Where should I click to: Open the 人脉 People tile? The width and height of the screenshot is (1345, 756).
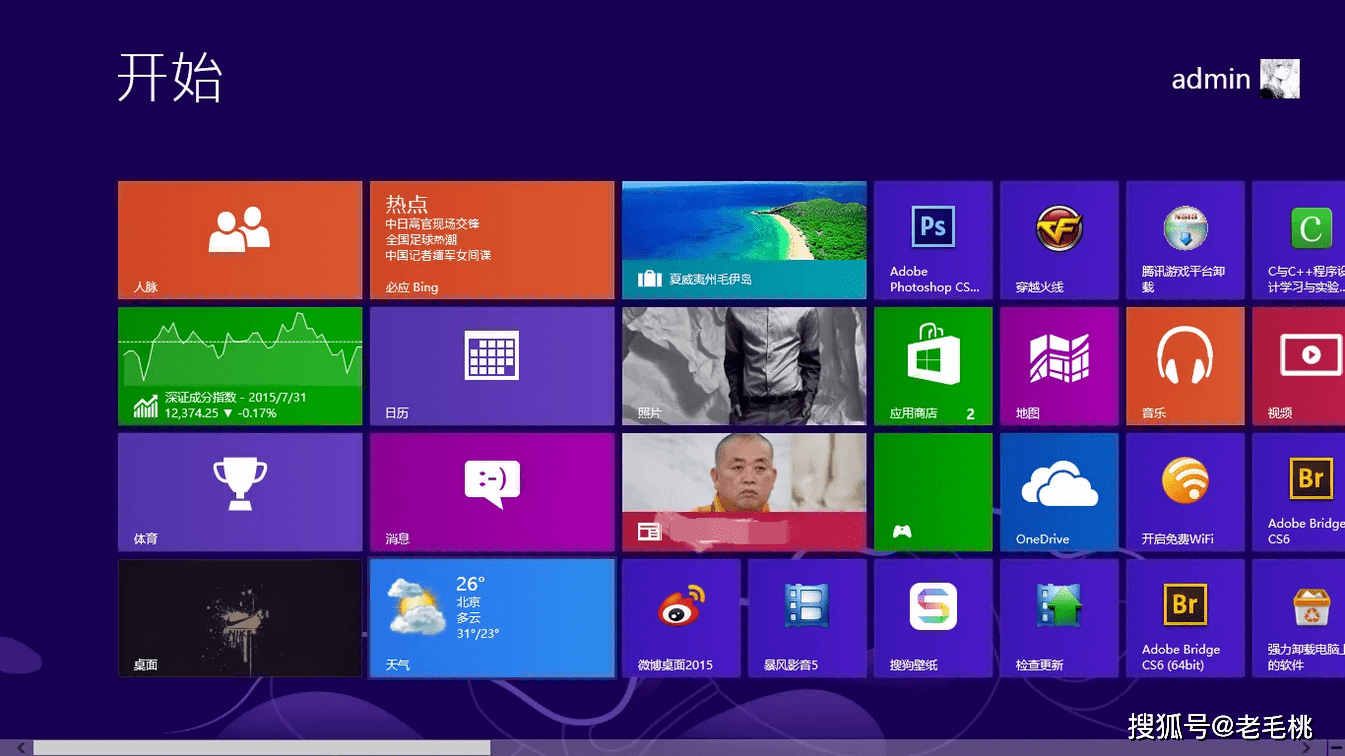(x=240, y=240)
